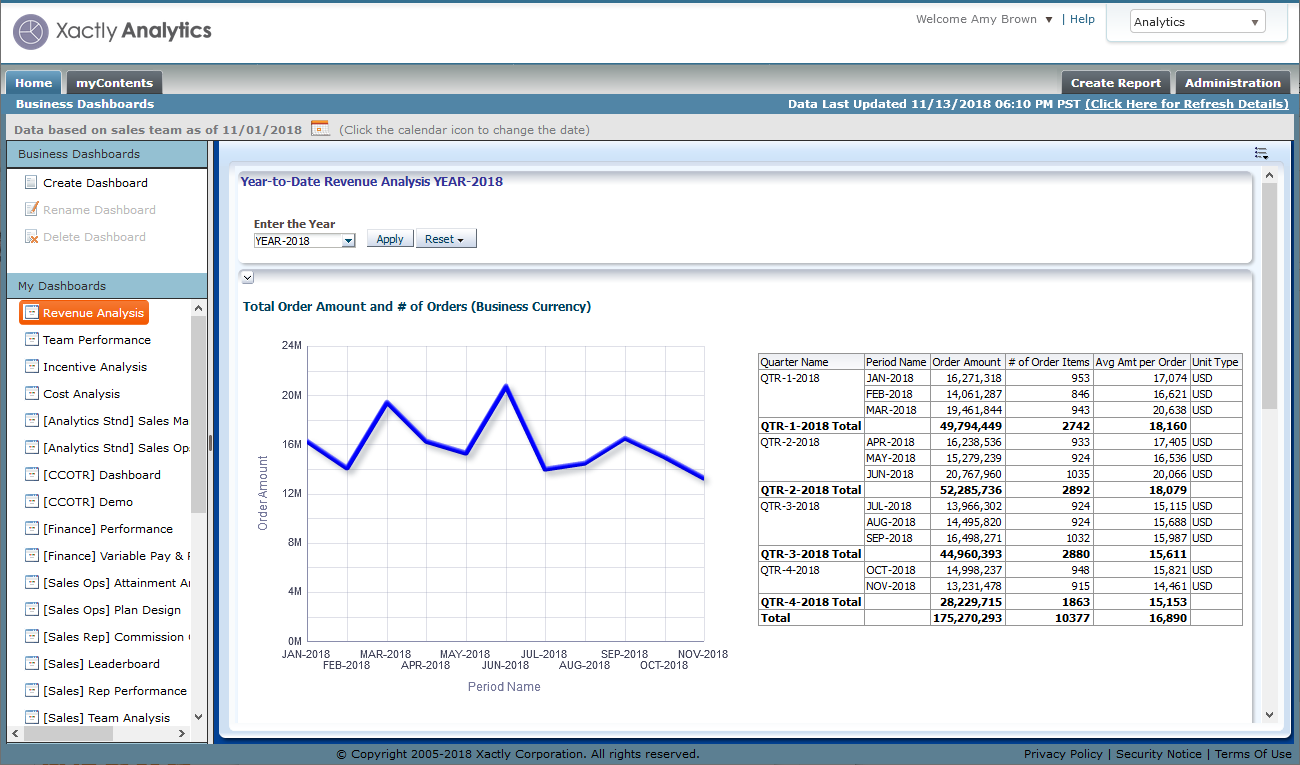This screenshot has height=765, width=1300.
Task: Click the calendar icon to change date
Action: [320, 128]
